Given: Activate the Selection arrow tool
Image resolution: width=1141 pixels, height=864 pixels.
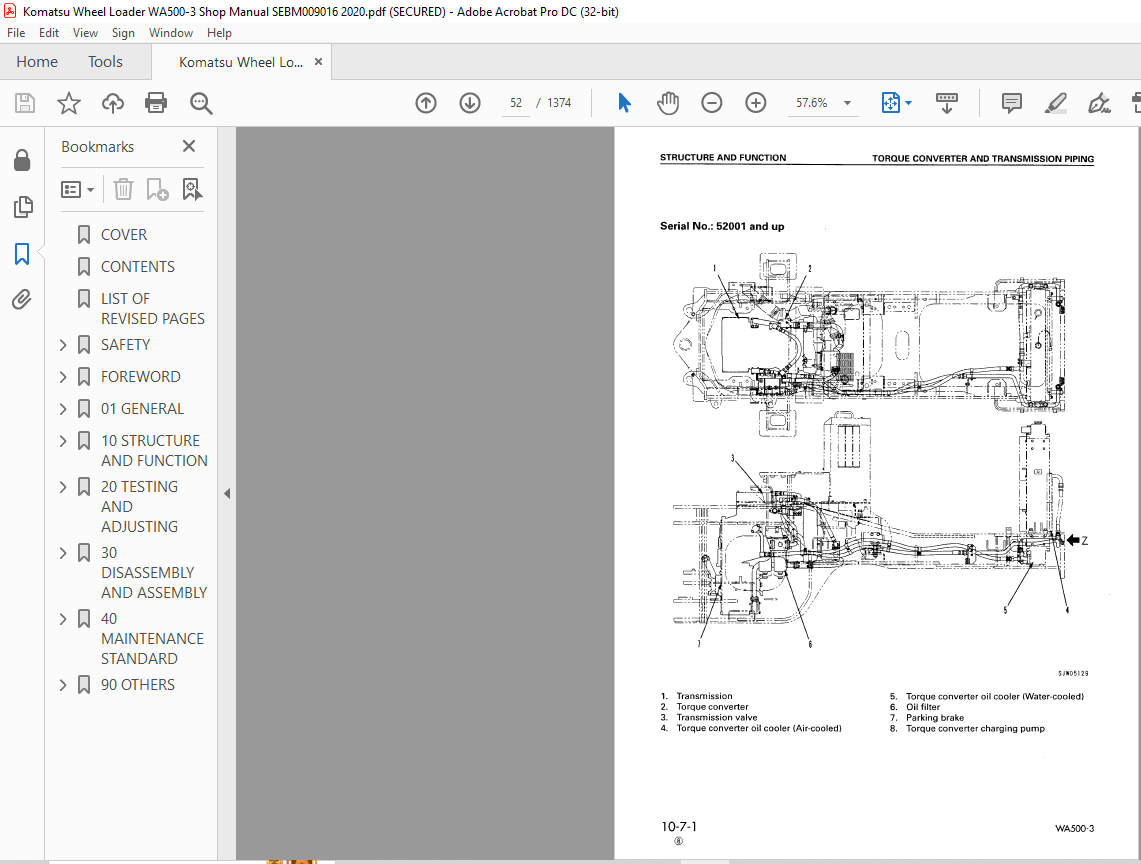Looking at the screenshot, I should [x=624, y=103].
